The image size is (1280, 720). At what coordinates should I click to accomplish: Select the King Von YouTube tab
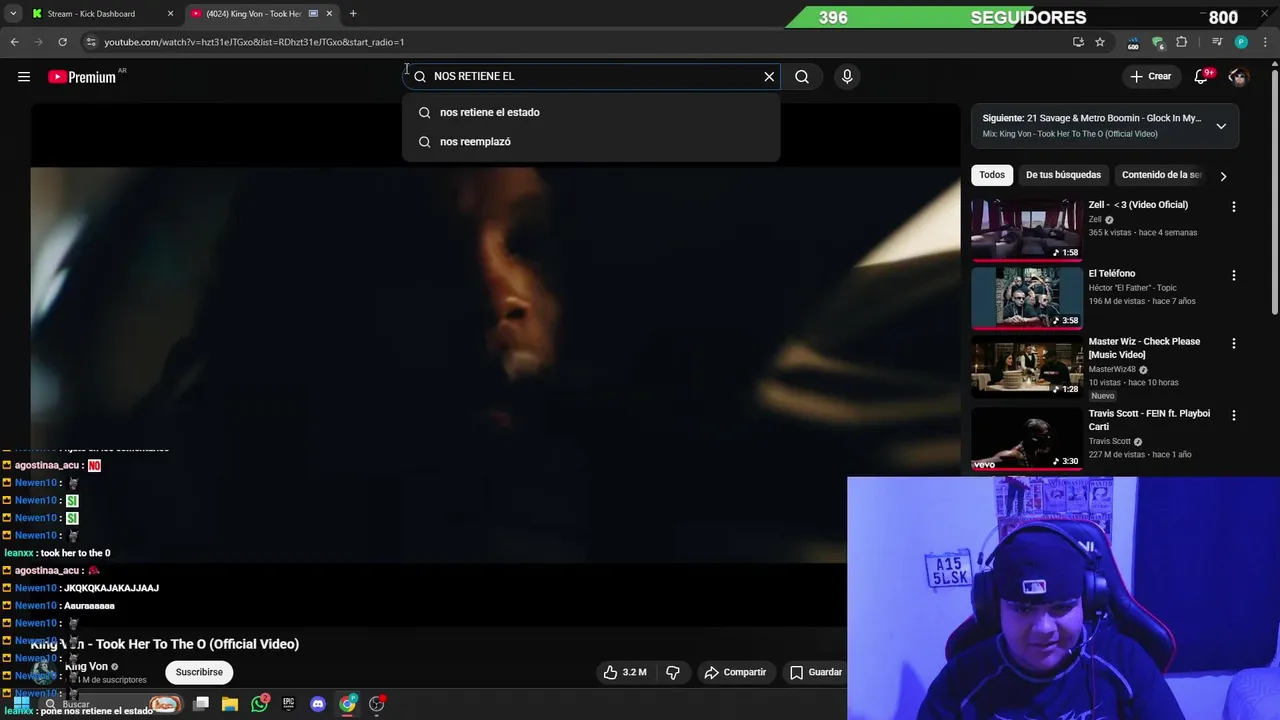coord(255,14)
